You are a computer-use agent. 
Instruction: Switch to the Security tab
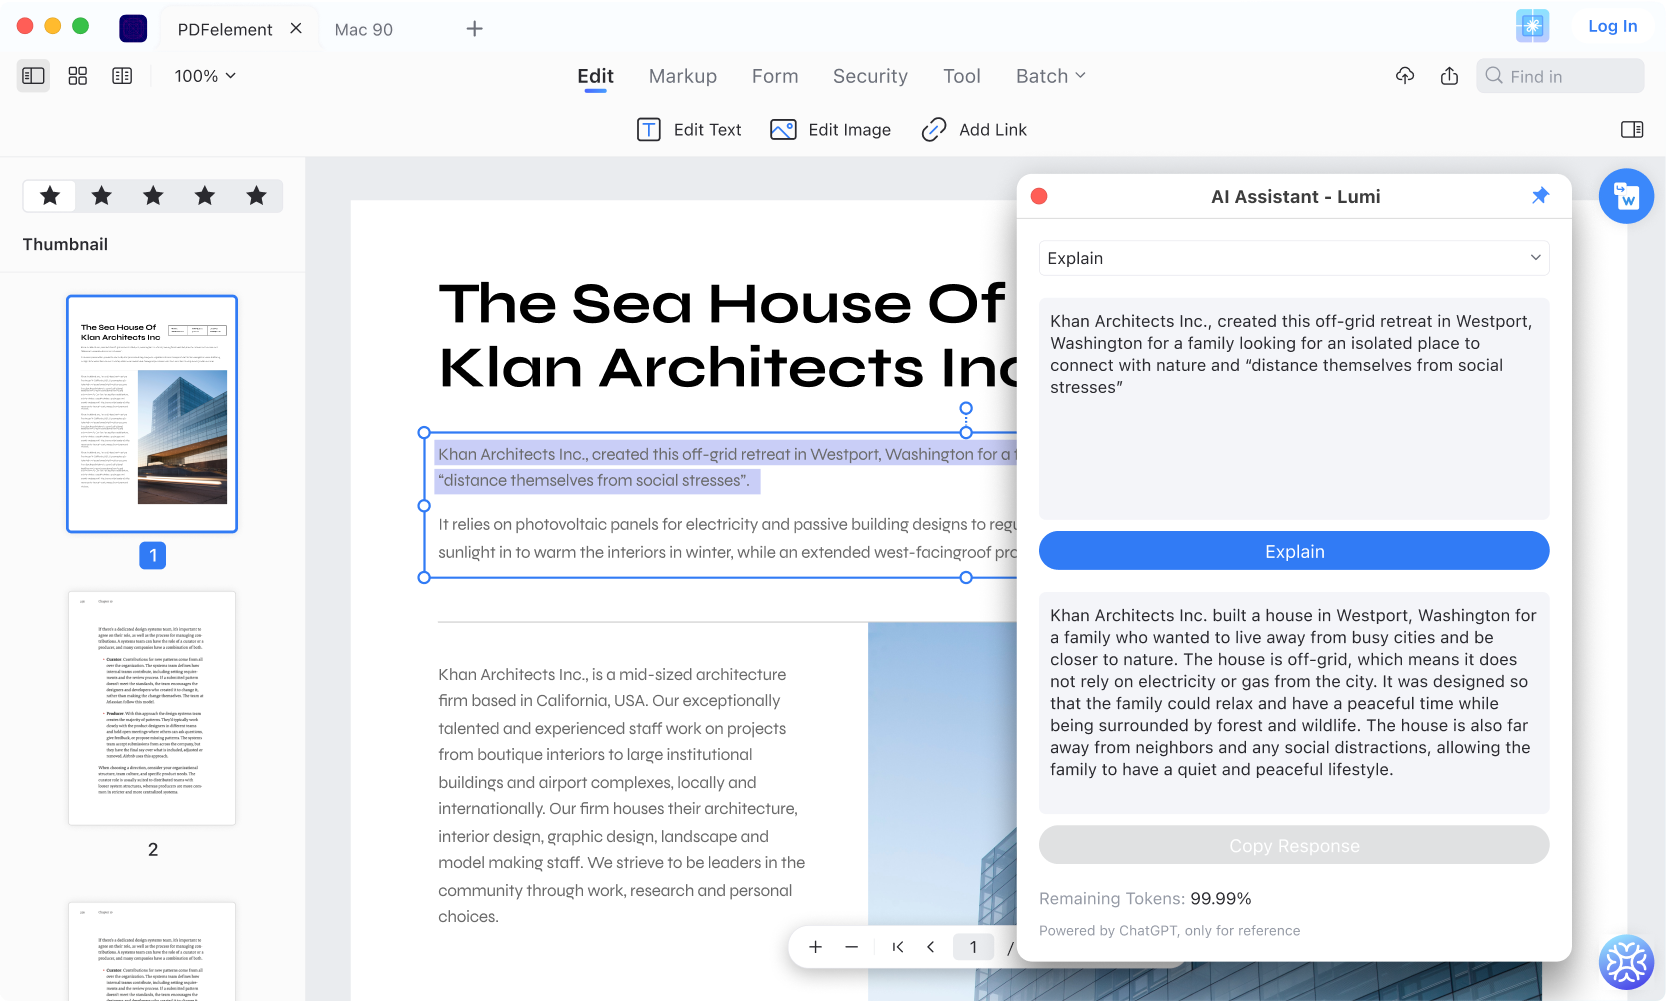870,76
